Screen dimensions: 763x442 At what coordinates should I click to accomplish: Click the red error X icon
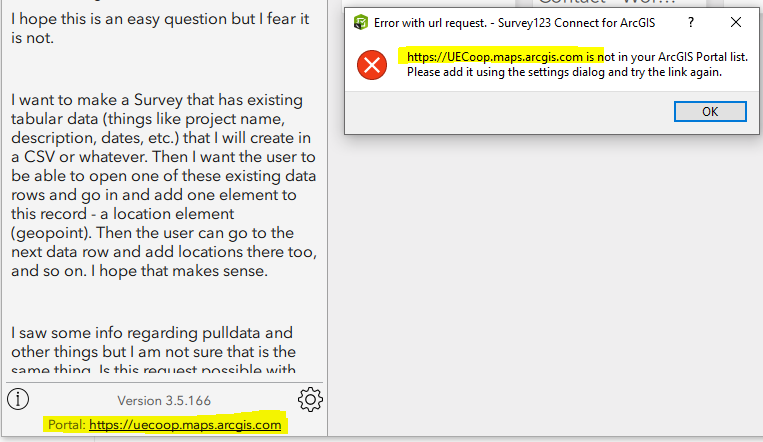372,65
